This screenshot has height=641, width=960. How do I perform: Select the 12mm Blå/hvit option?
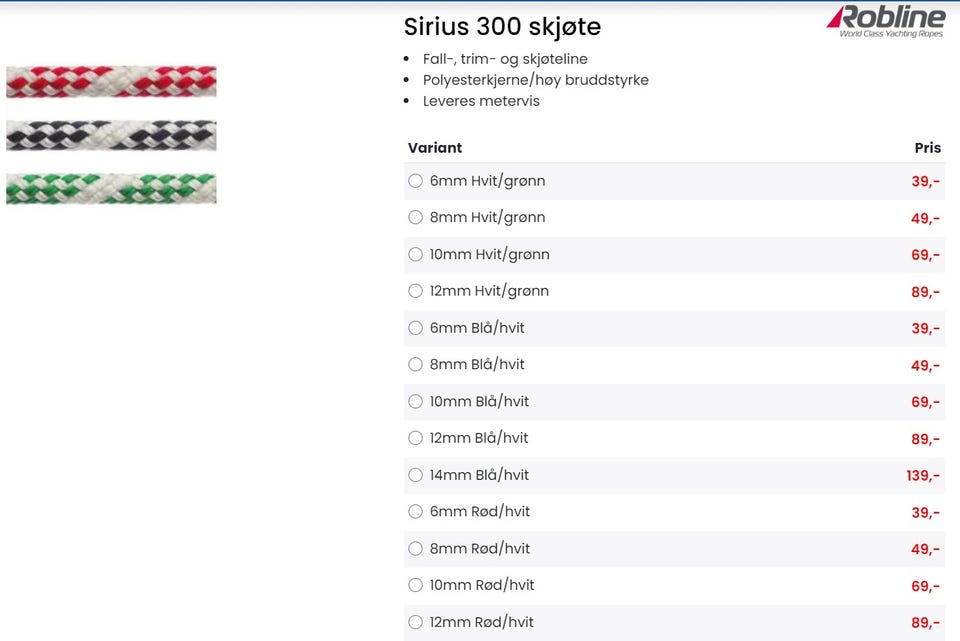416,438
